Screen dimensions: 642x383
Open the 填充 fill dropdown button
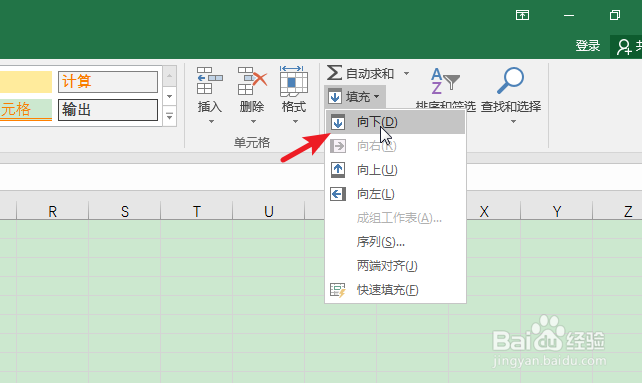pyautogui.click(x=355, y=97)
